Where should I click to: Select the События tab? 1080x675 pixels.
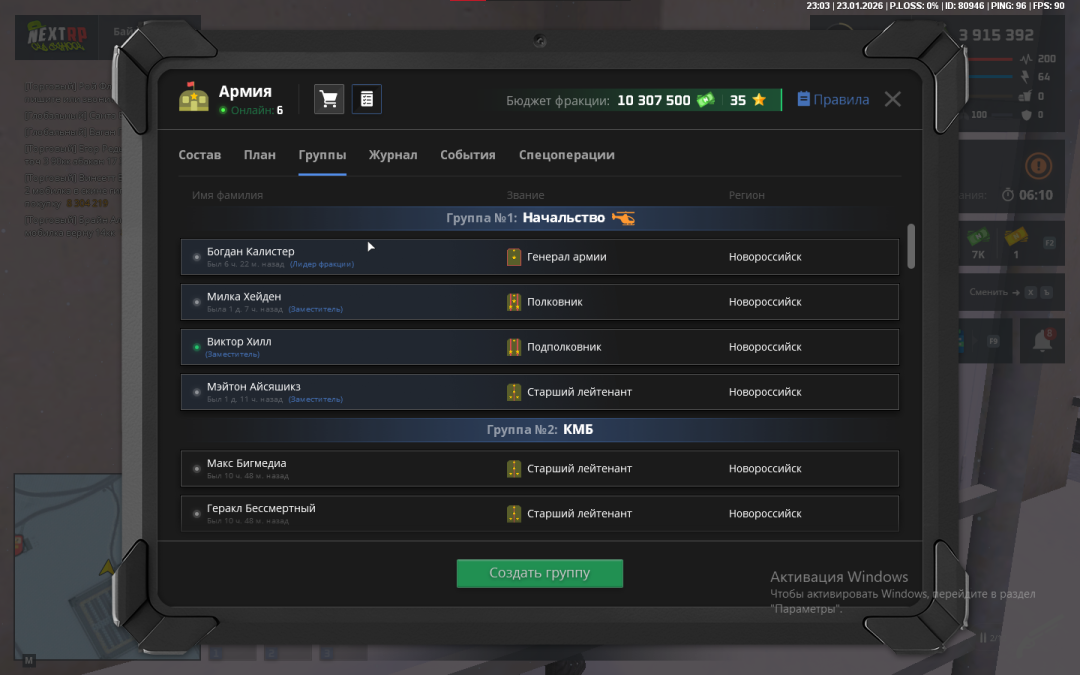tap(468, 155)
